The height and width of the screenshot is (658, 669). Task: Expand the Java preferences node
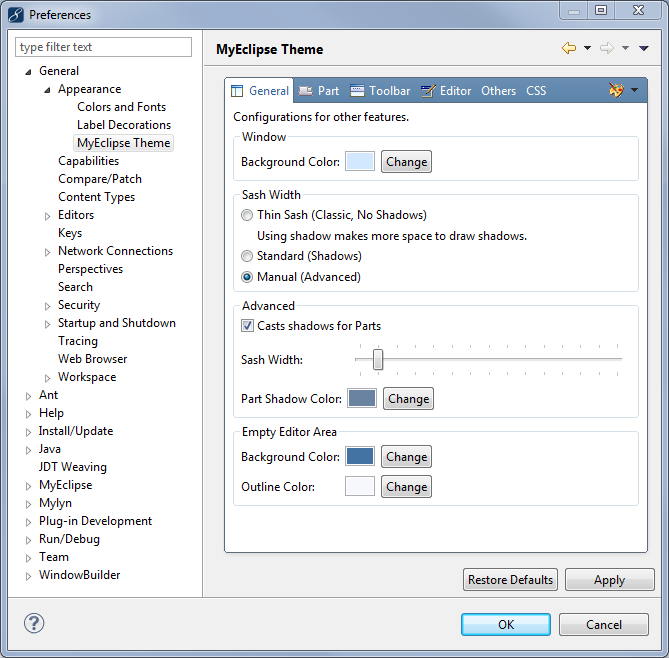click(x=29, y=450)
